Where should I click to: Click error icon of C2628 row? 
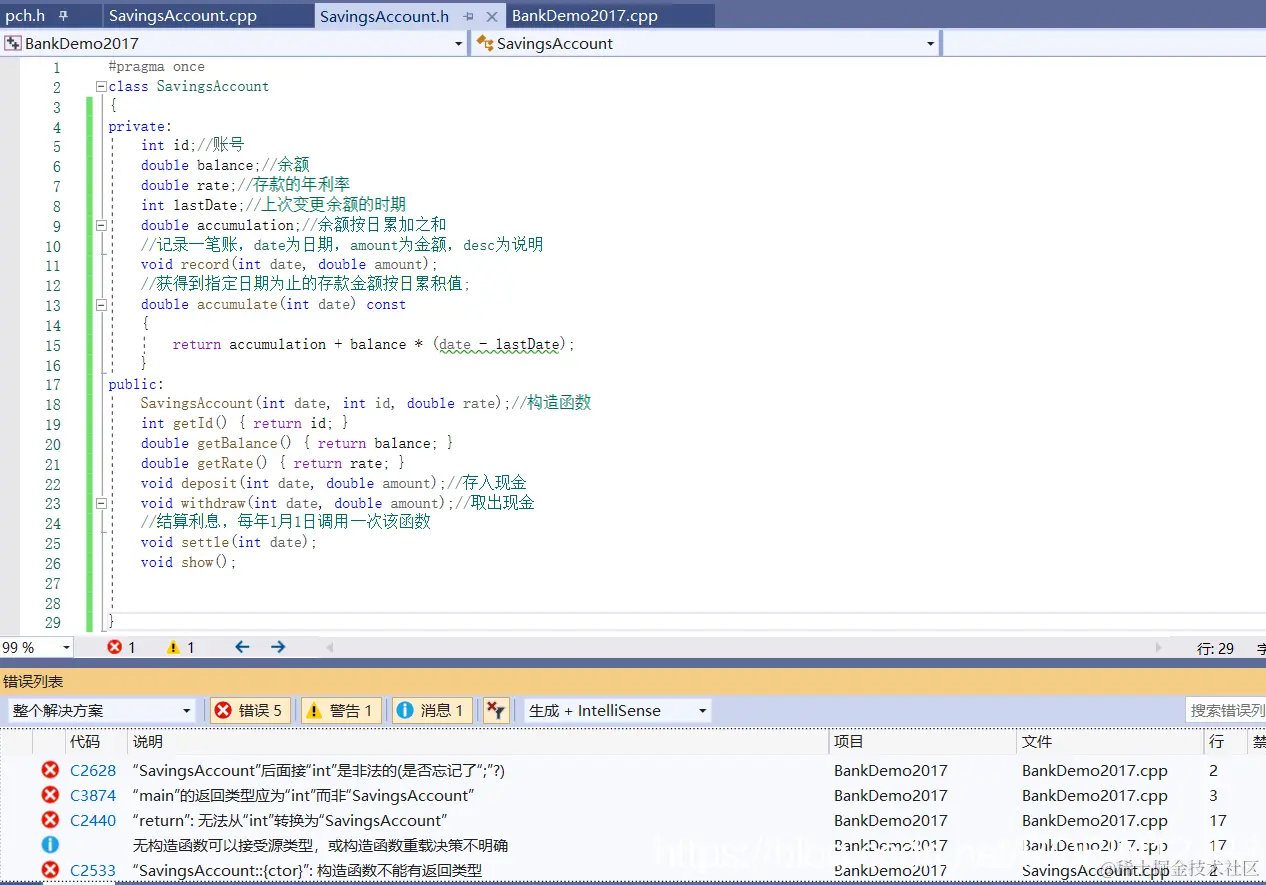point(50,770)
